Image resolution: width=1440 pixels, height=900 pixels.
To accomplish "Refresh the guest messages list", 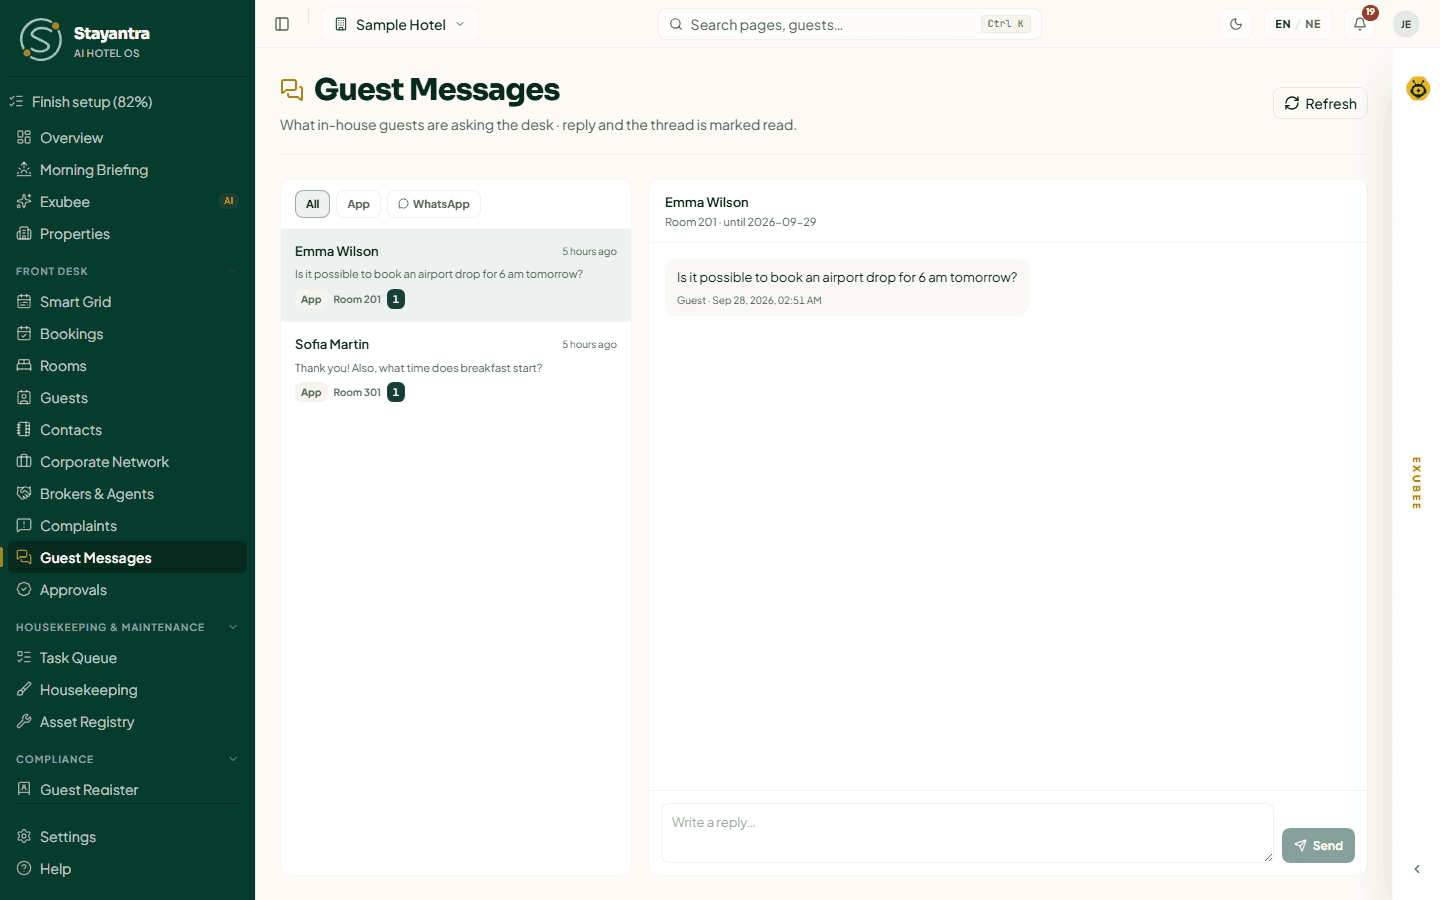I will coord(1320,103).
